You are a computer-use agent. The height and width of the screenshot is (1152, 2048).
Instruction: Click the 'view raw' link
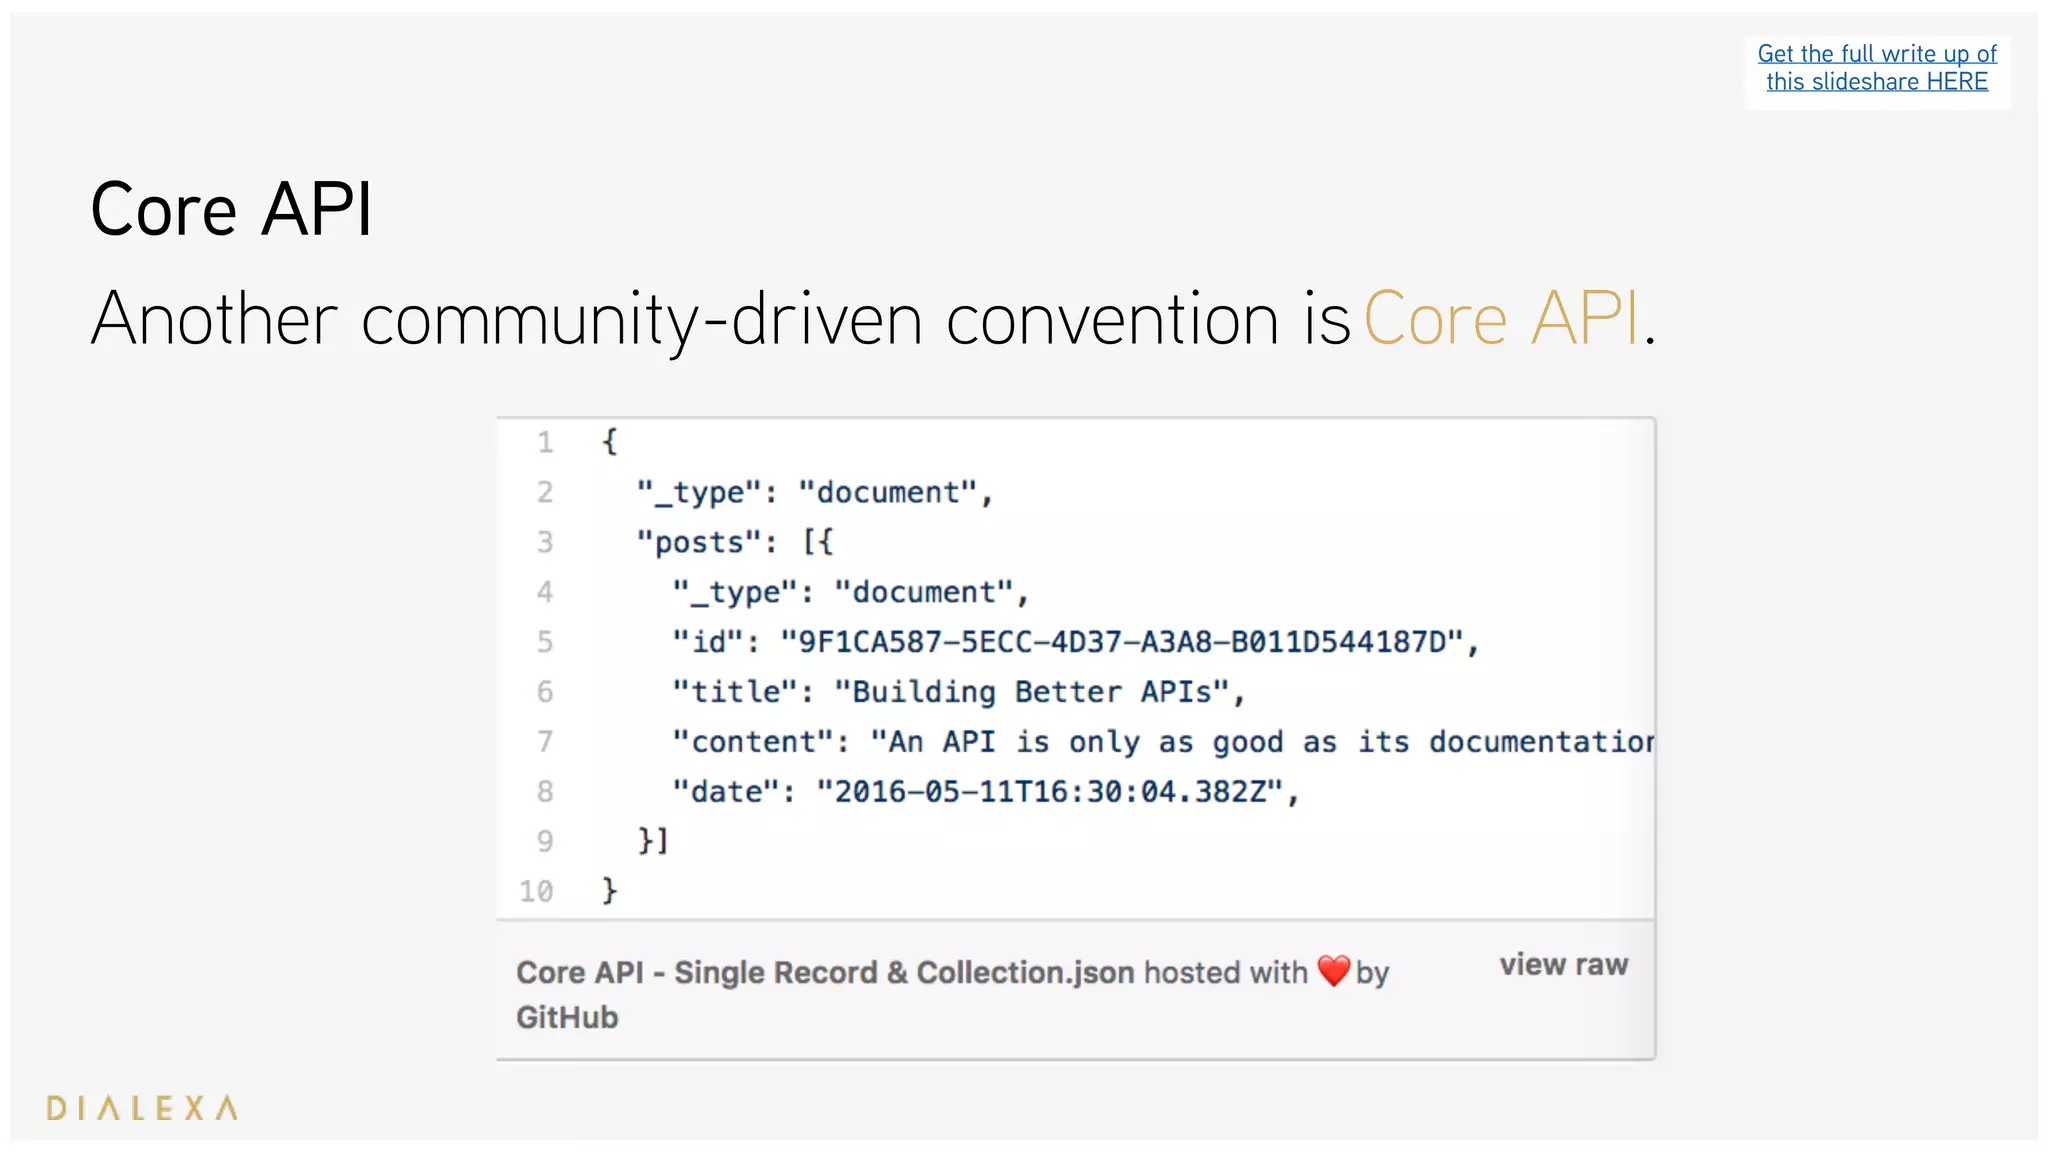[1564, 965]
